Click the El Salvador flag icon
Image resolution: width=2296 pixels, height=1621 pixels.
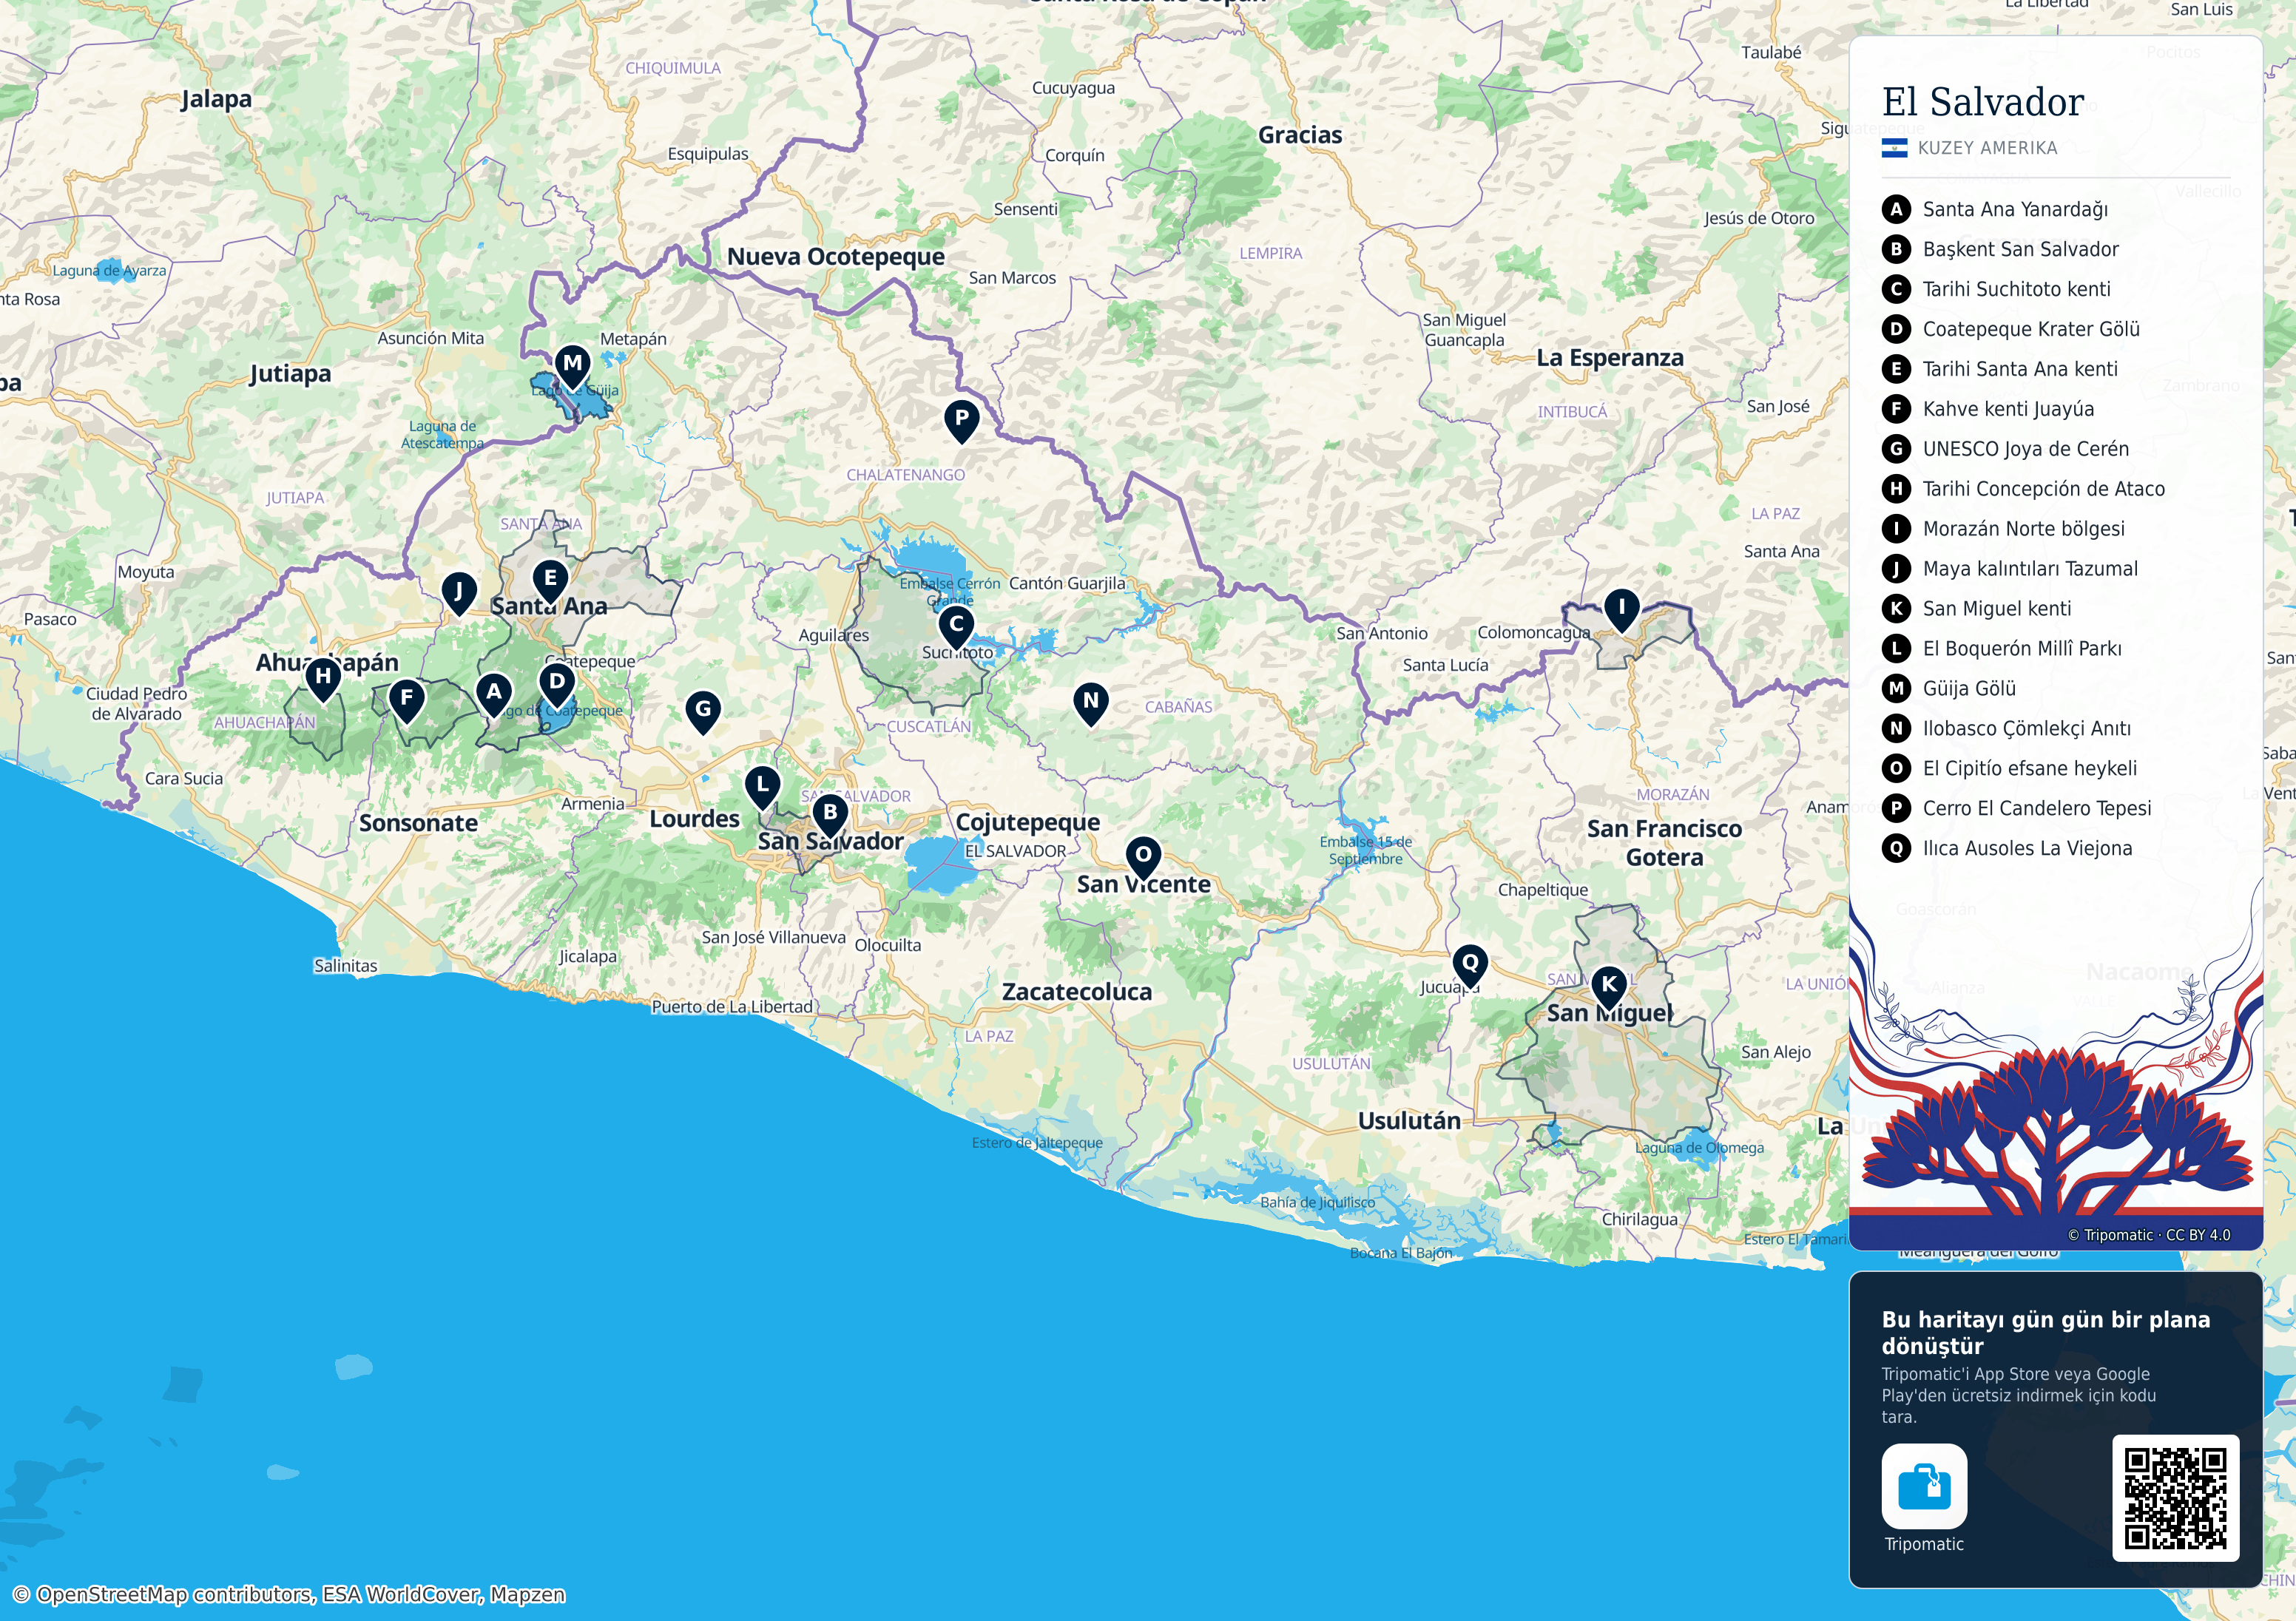[x=1894, y=149]
